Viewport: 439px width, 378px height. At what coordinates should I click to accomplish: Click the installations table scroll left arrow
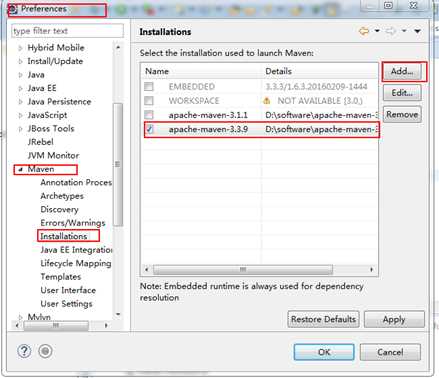coord(147,269)
